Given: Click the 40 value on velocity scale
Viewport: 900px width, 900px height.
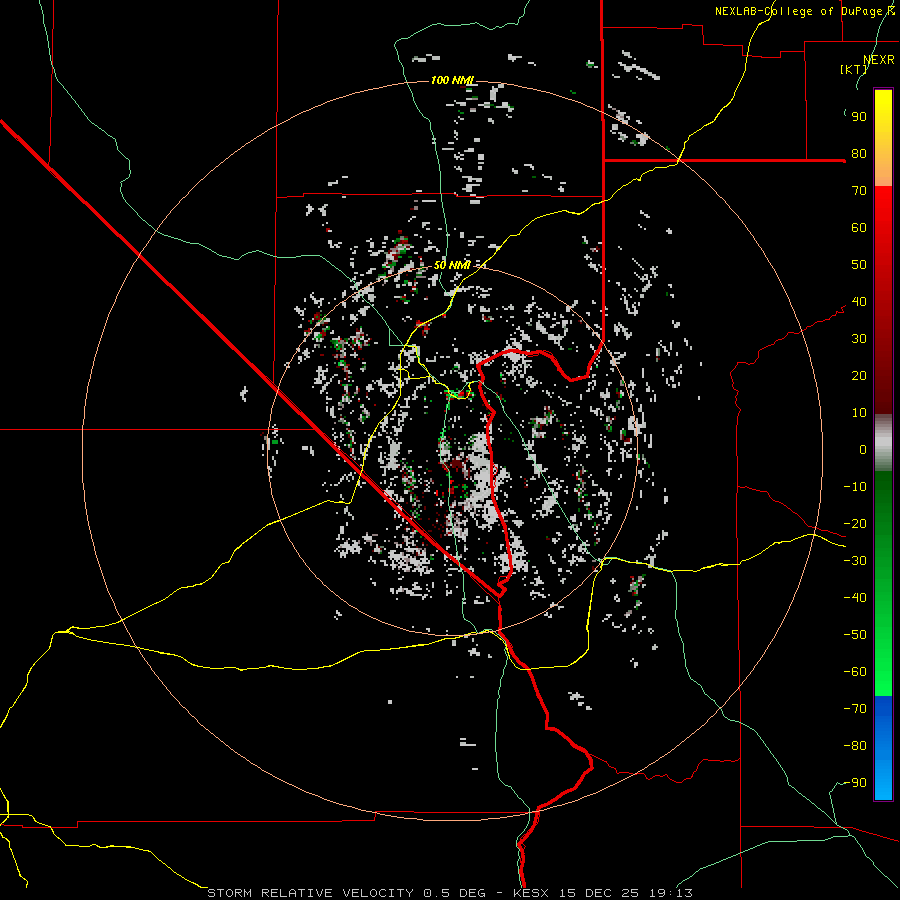Looking at the screenshot, I should pos(859,302).
